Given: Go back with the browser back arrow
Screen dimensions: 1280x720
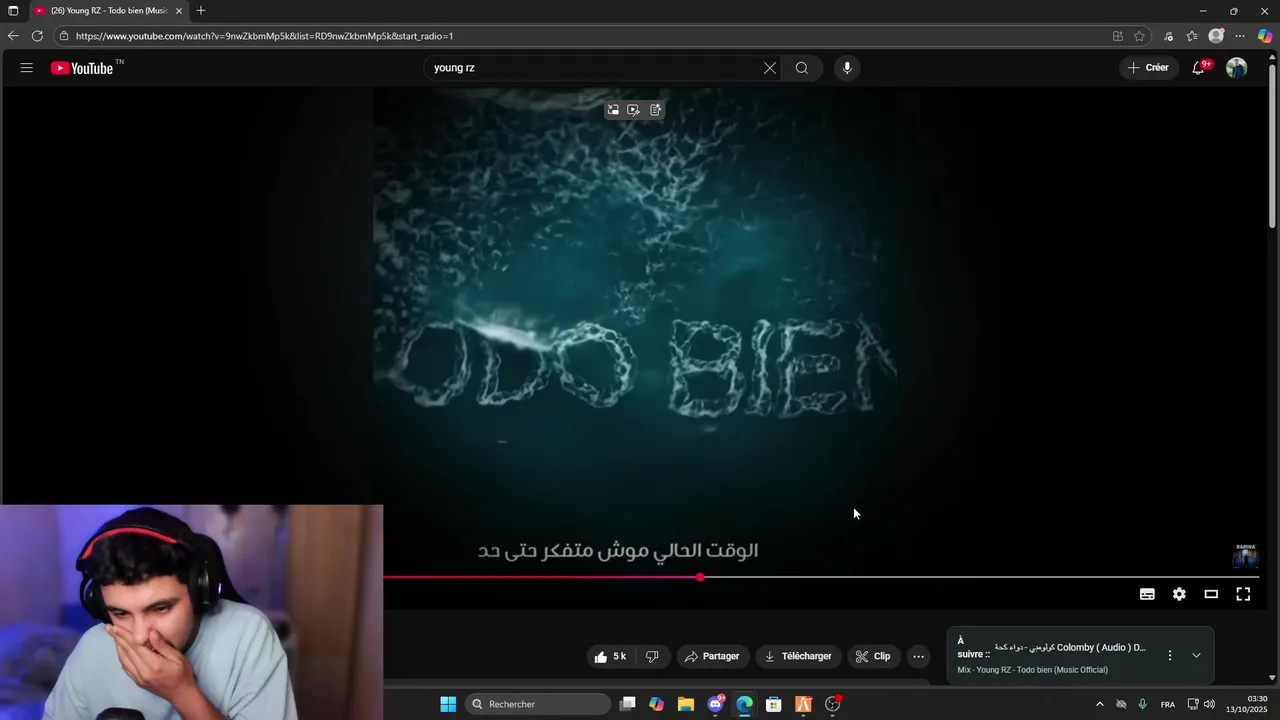Looking at the screenshot, I should click(x=13, y=36).
